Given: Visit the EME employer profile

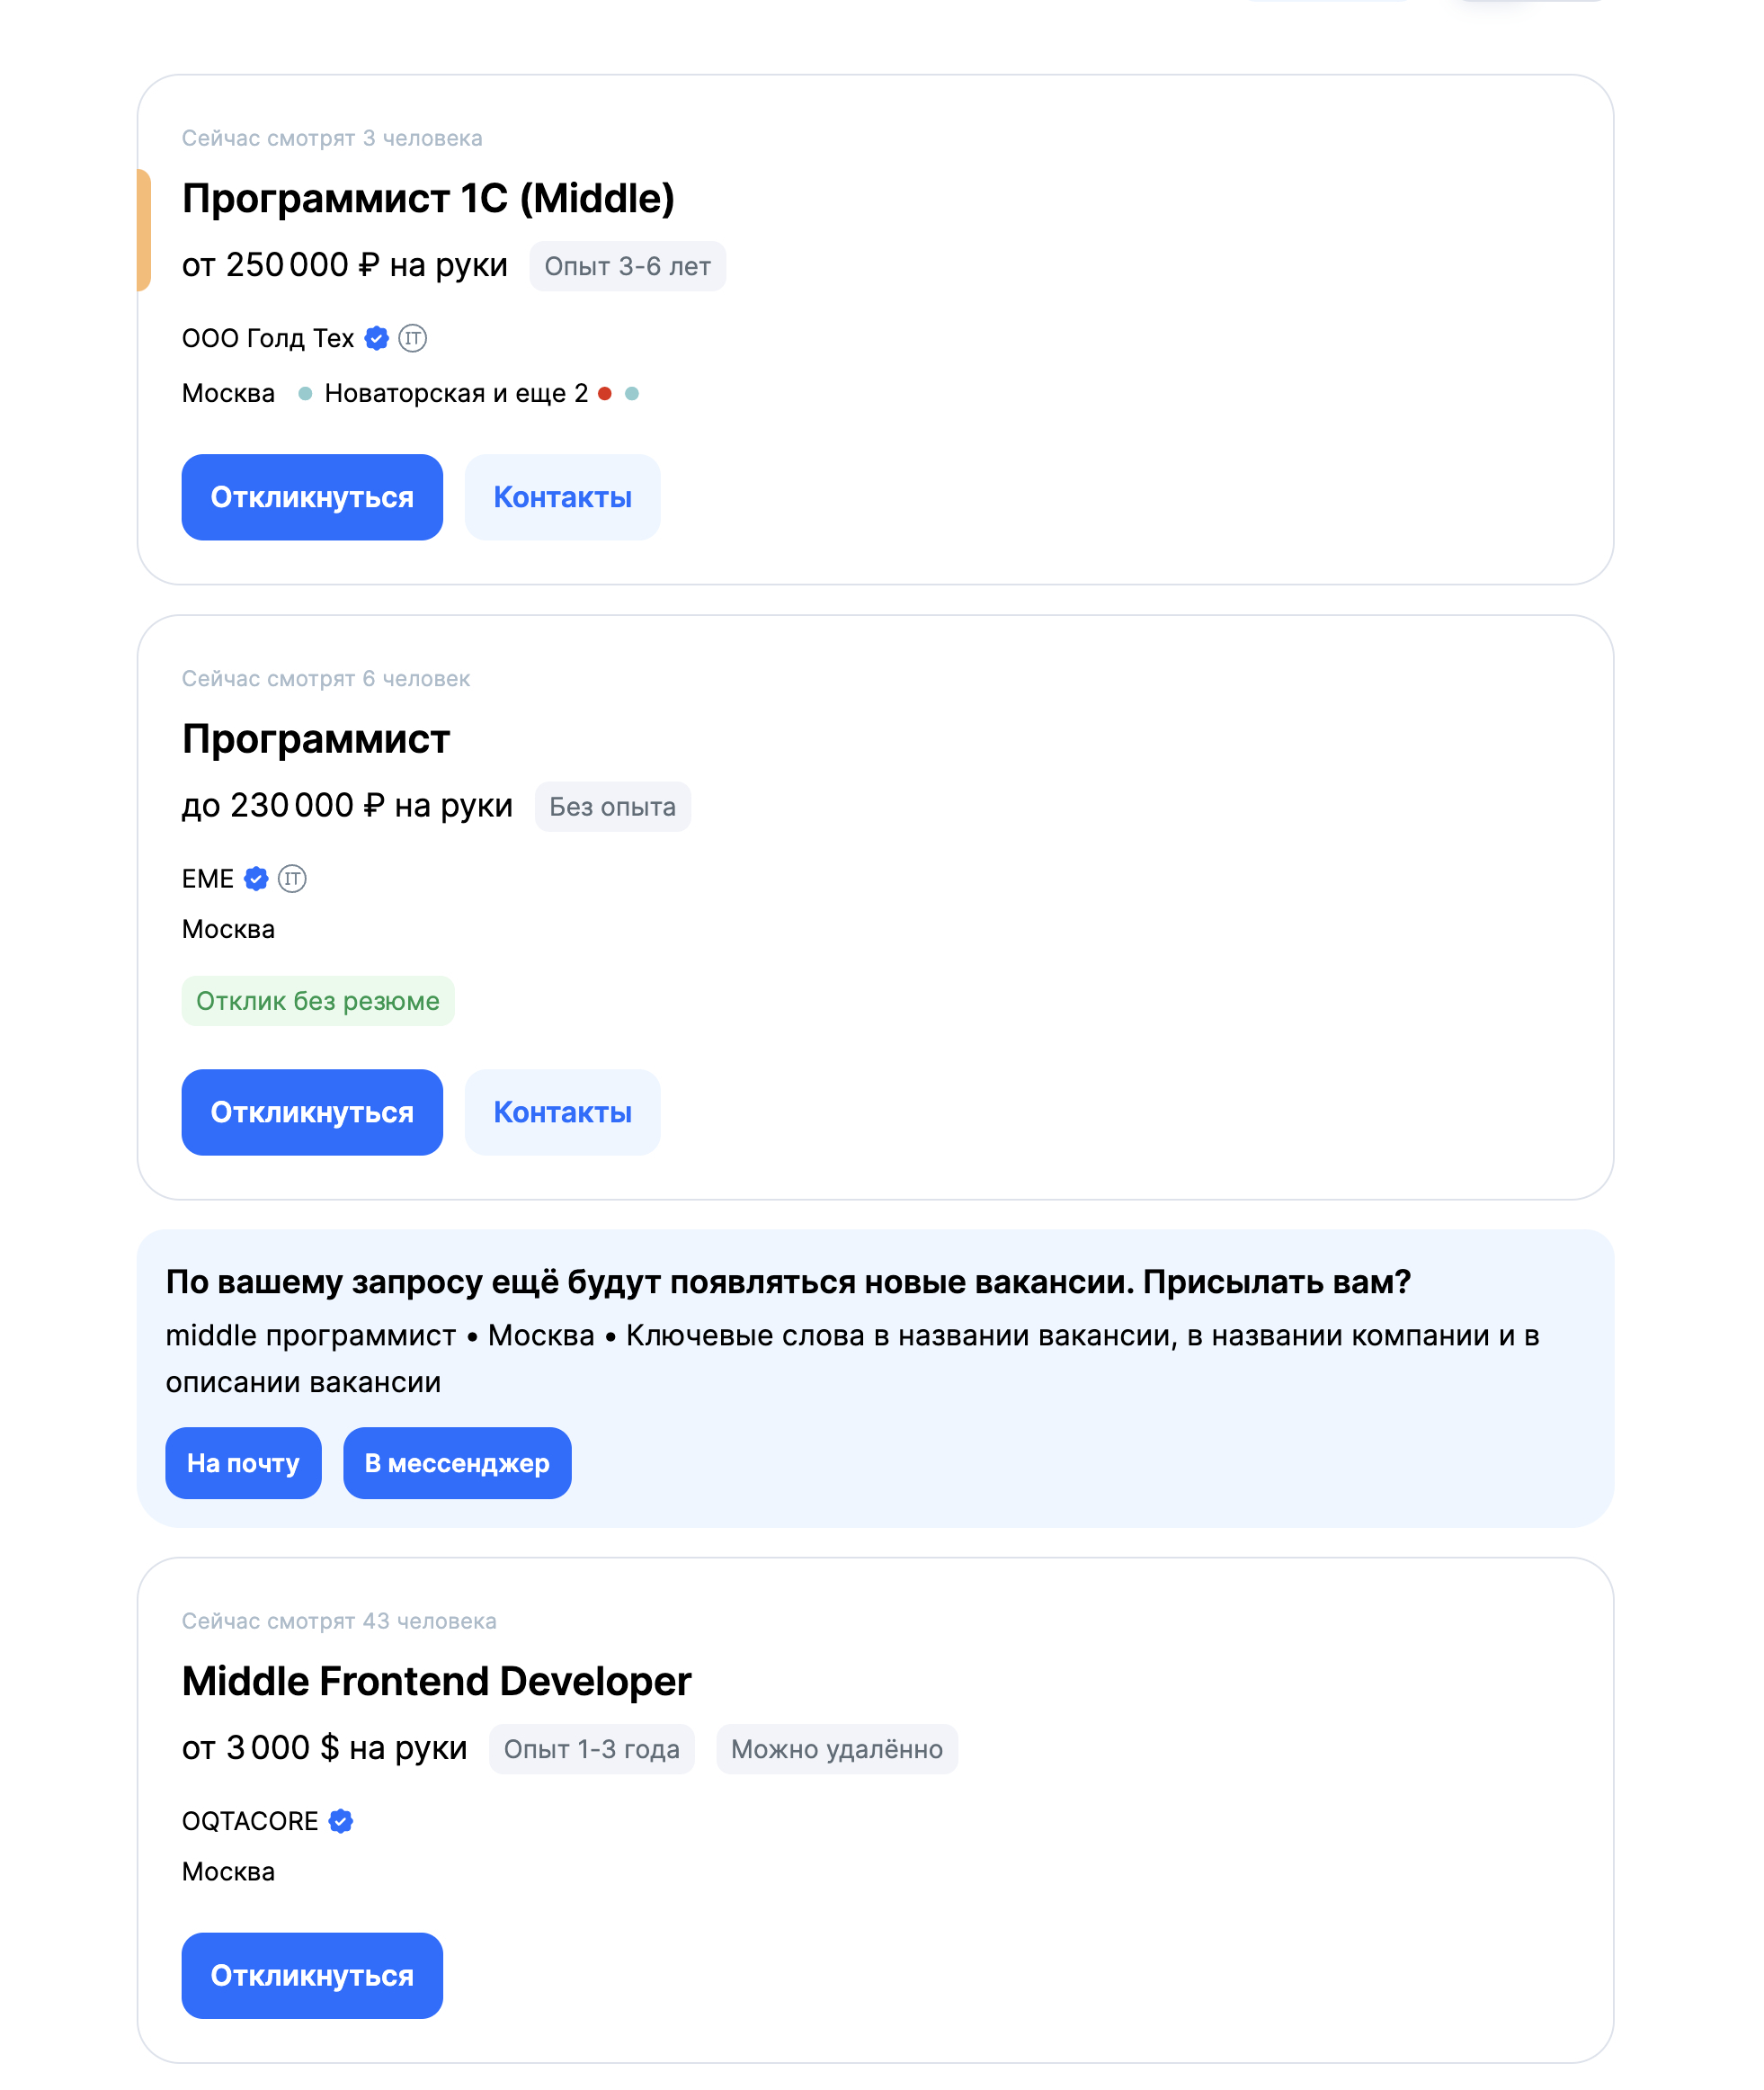Looking at the screenshot, I should pyautogui.click(x=207, y=879).
